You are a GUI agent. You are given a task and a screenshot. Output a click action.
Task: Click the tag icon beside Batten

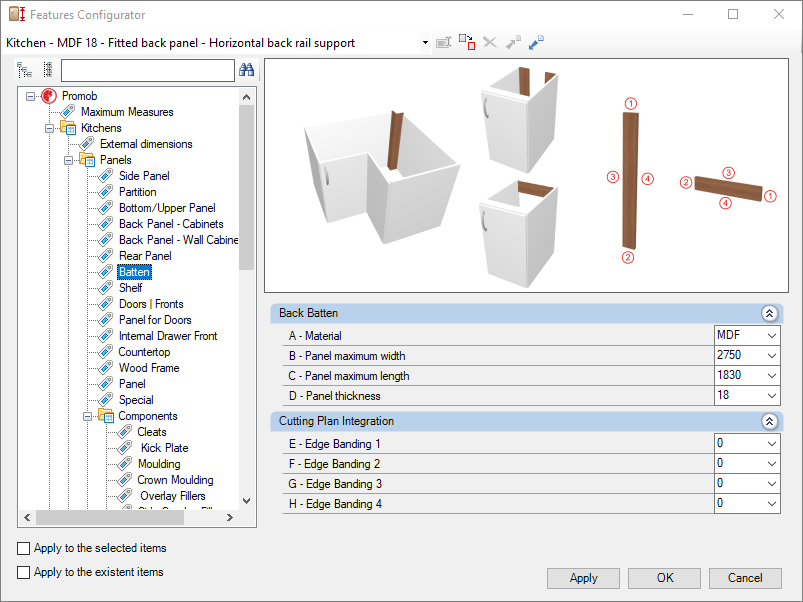[105, 272]
